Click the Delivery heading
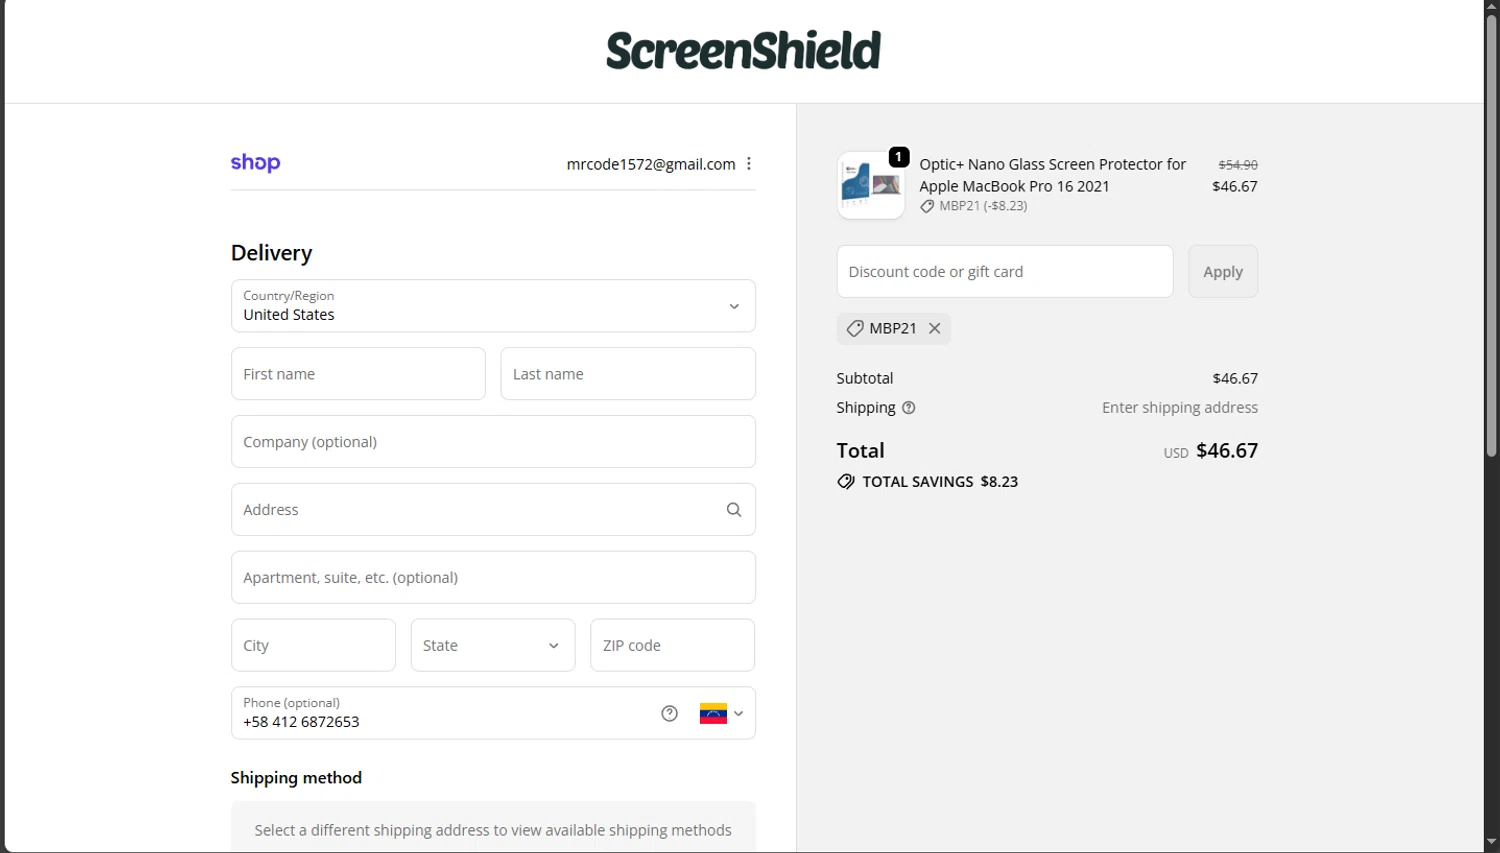The height and width of the screenshot is (853, 1500). click(272, 253)
